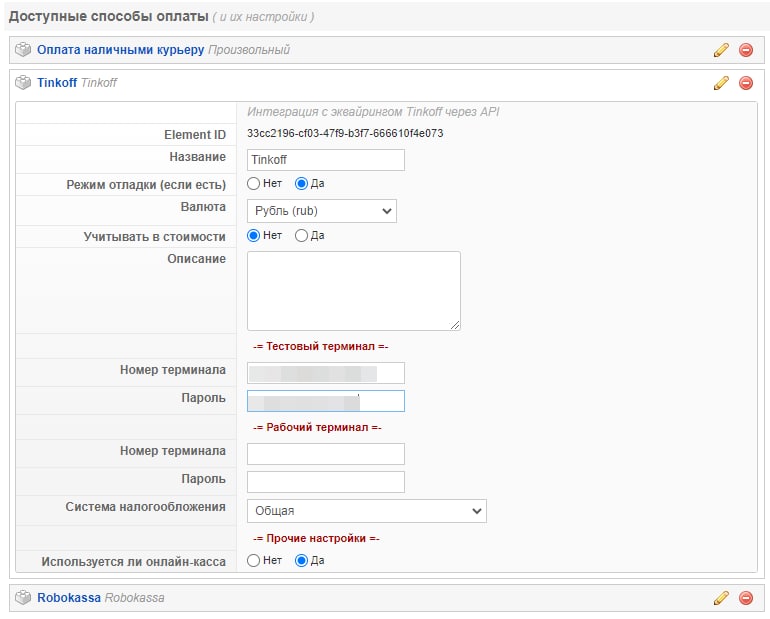This screenshot has width=770, height=619.
Task: Select Да for Учитывать в стоимости
Action: (301, 236)
